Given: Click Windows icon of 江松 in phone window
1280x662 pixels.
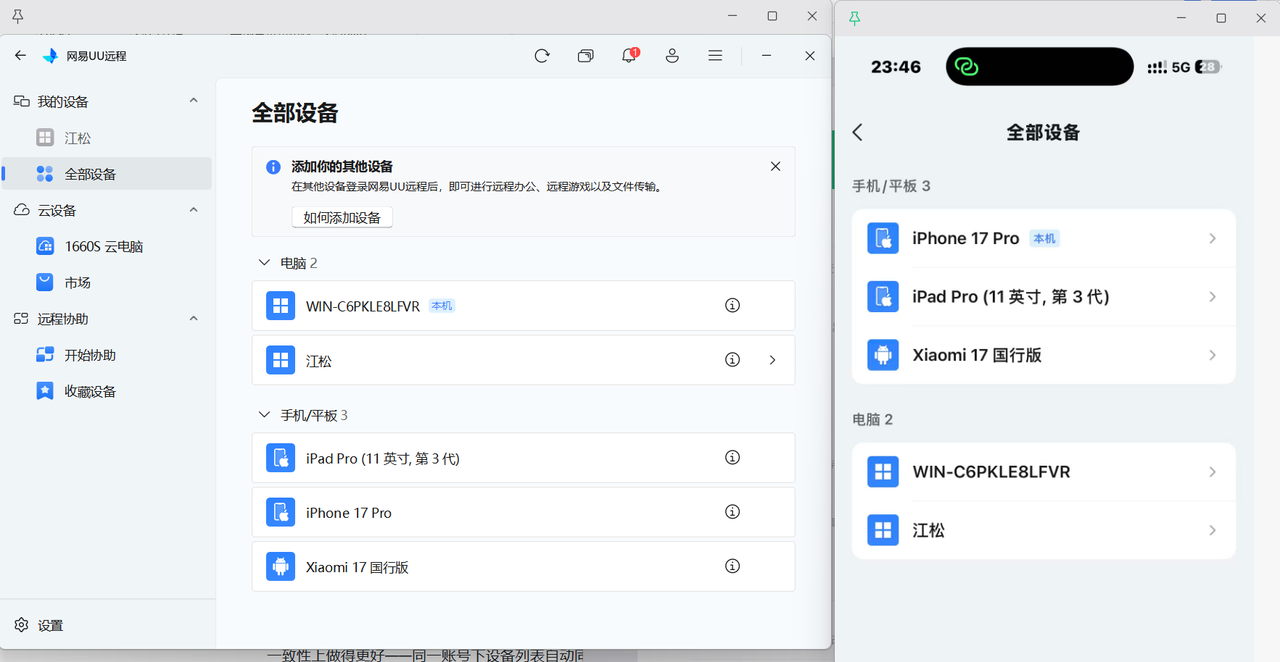Looking at the screenshot, I should tap(883, 530).
